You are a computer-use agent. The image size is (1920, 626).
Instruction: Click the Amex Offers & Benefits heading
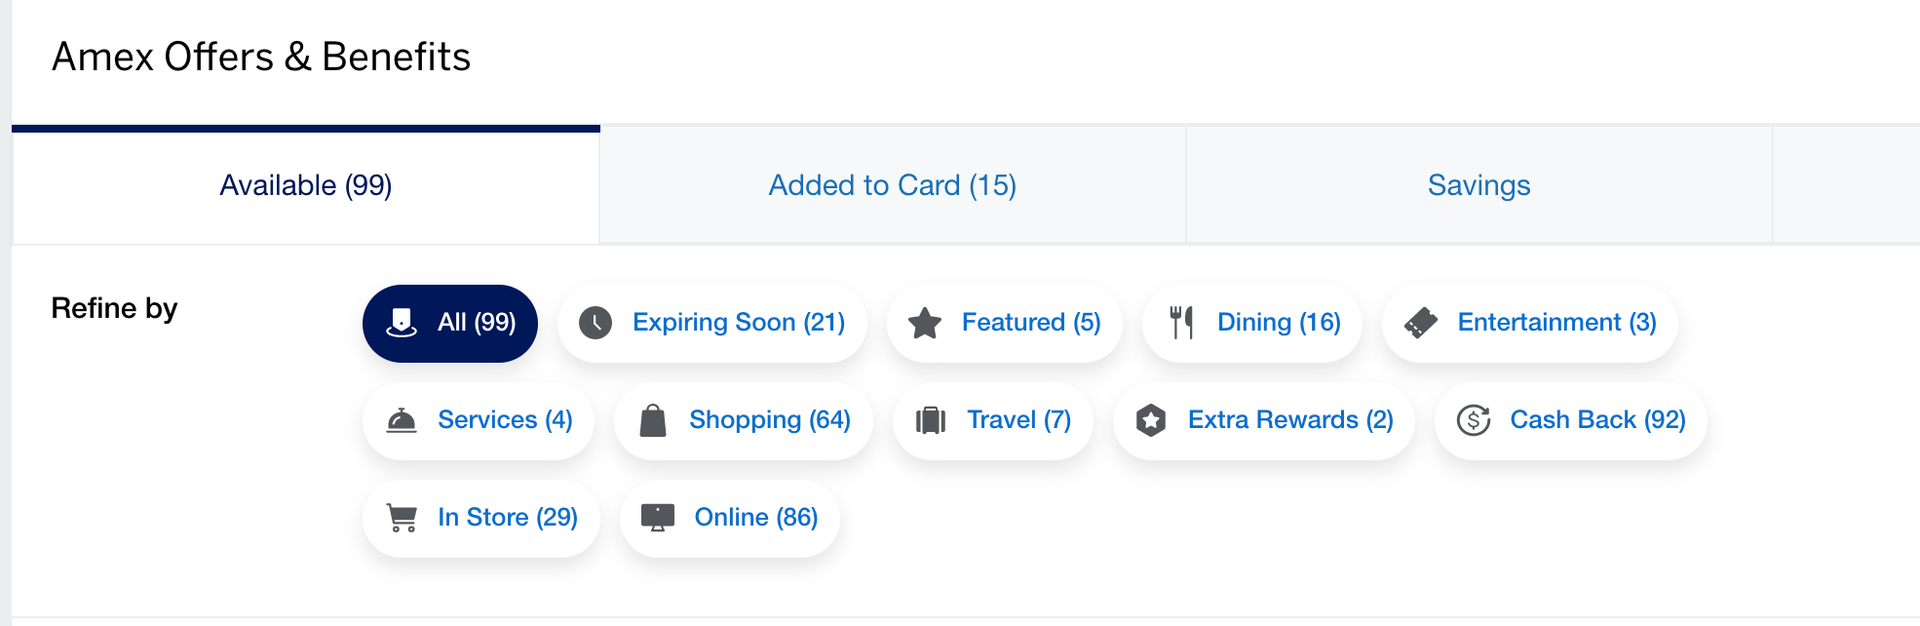tap(261, 56)
